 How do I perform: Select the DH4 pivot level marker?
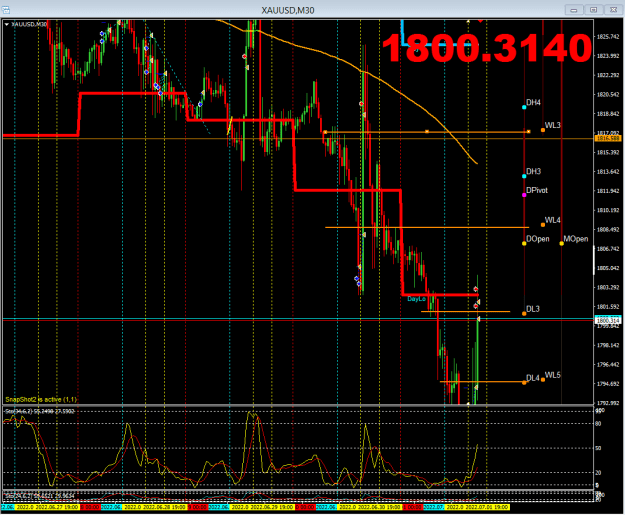[524, 107]
